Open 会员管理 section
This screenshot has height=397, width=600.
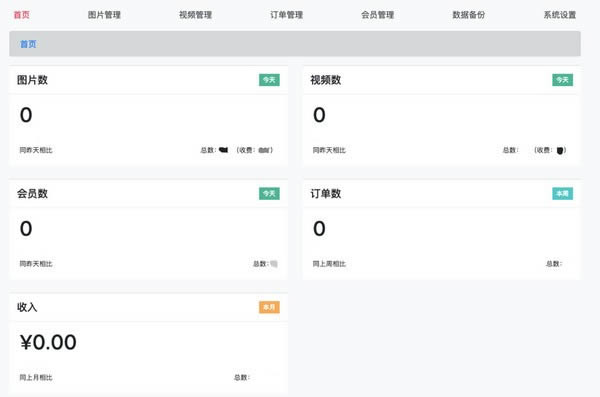click(377, 15)
